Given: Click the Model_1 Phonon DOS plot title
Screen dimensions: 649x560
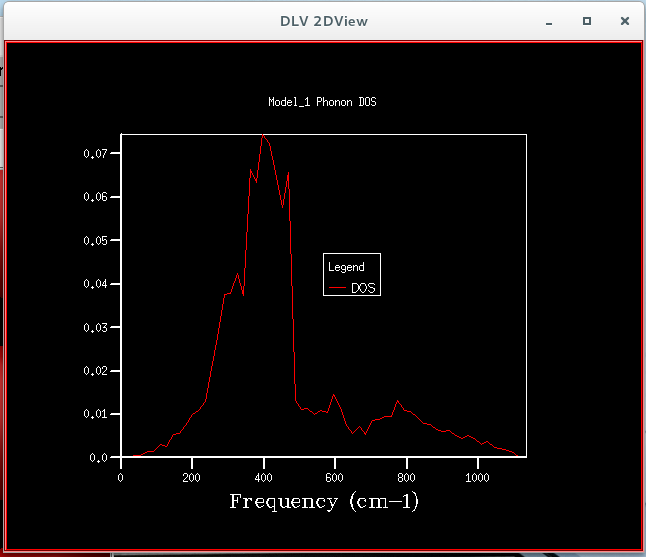Looking at the screenshot, I should 324,102.
